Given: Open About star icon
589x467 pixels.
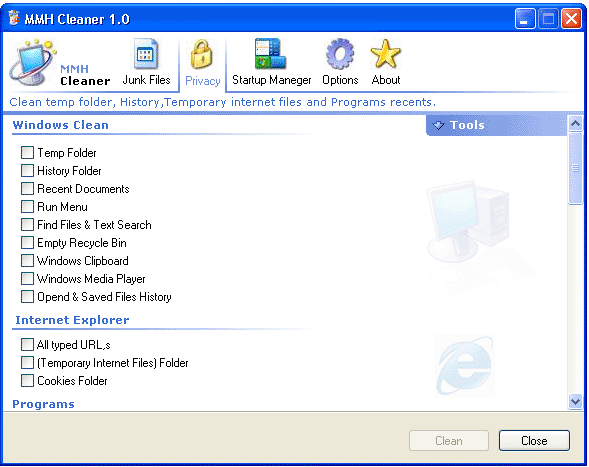Looking at the screenshot, I should [x=385, y=54].
